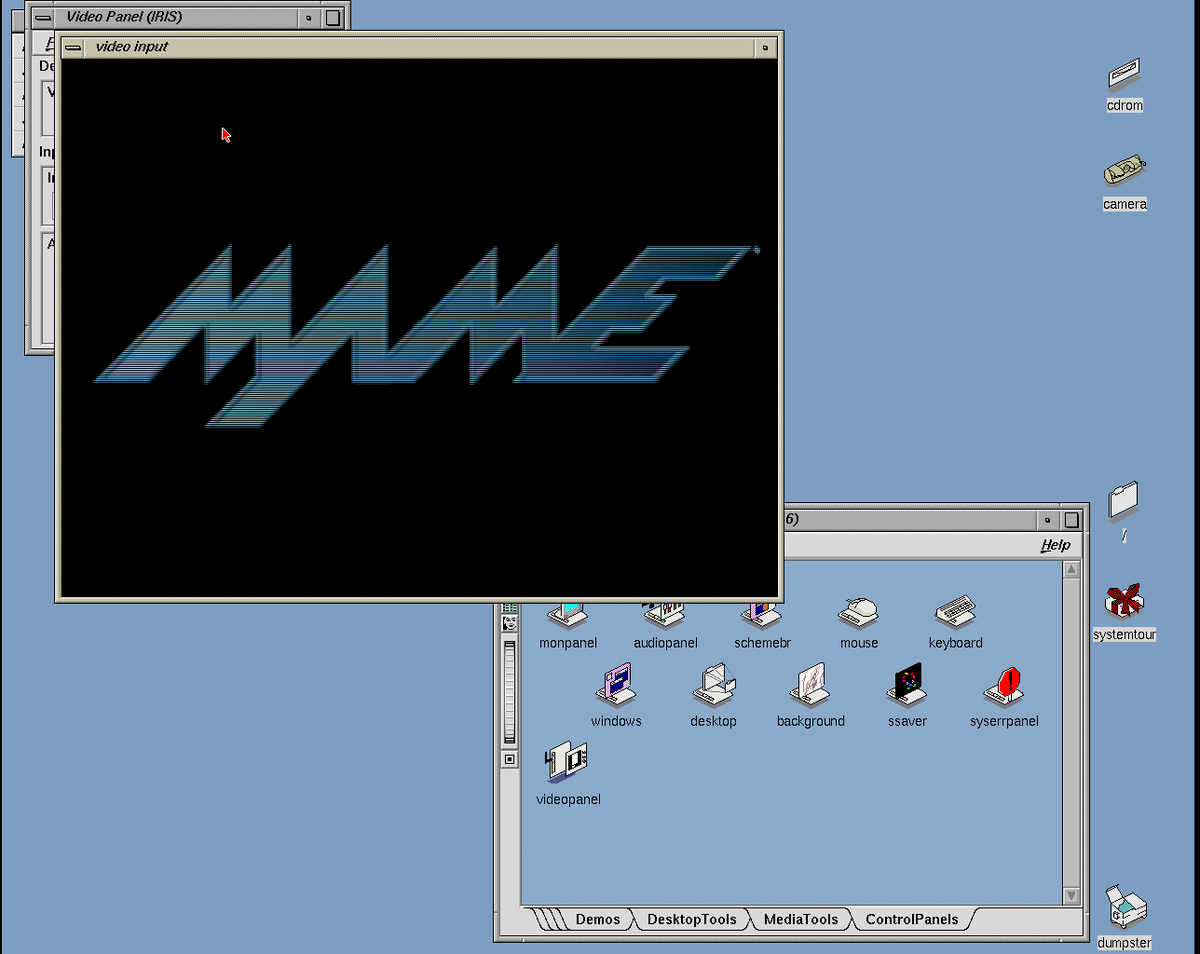This screenshot has width=1200, height=954.
Task: Click the grid view icon in catalog sidebar
Action: (x=510, y=607)
